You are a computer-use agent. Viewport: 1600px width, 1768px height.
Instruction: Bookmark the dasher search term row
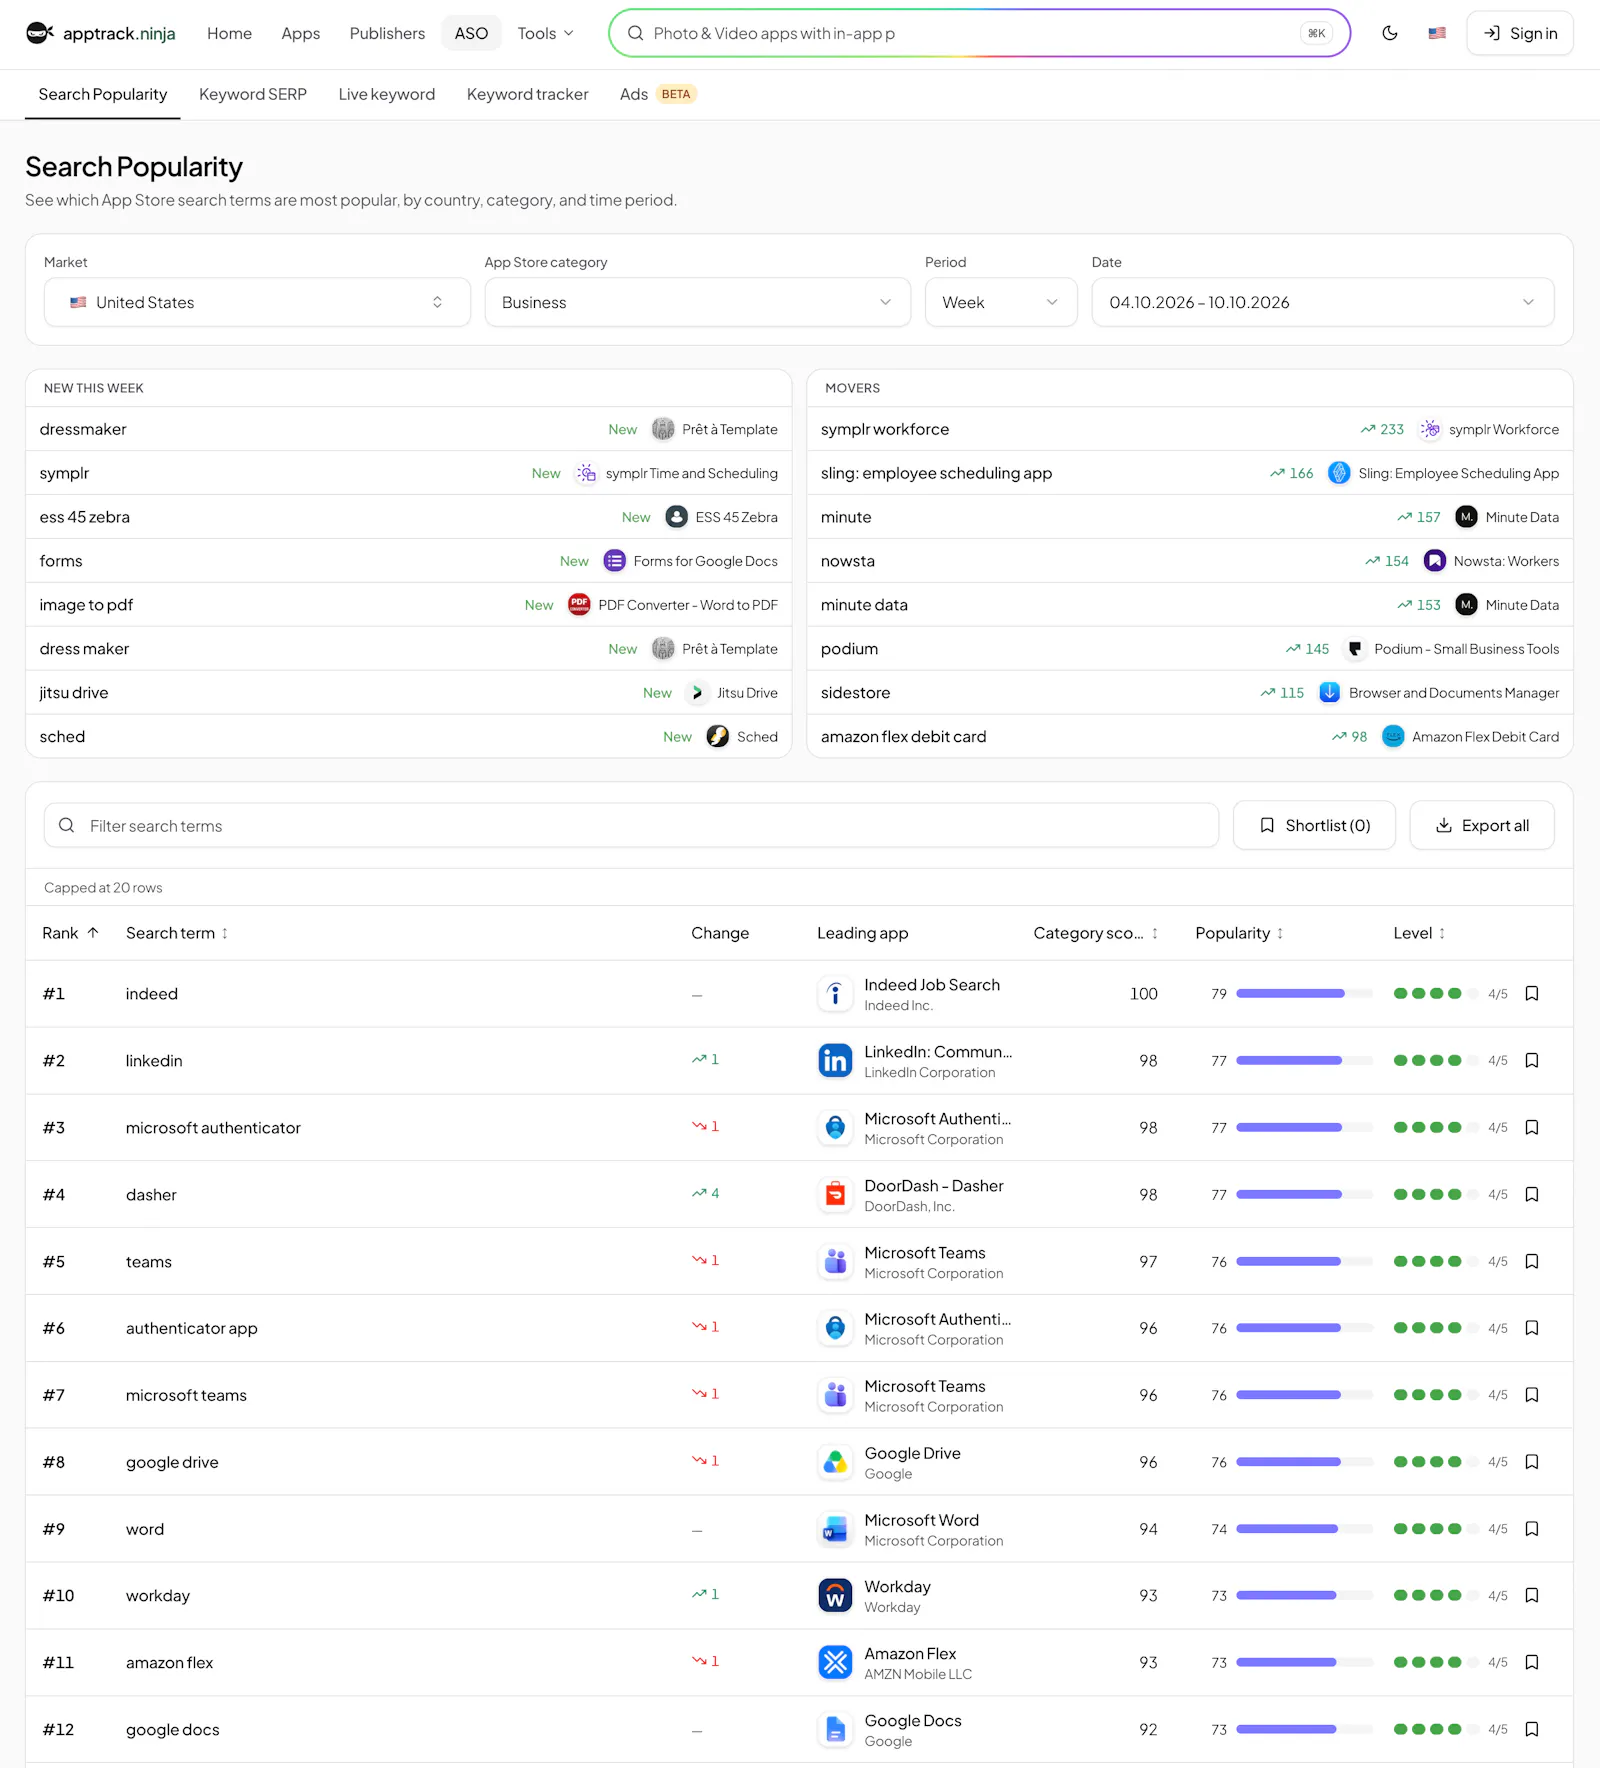[x=1531, y=1194]
